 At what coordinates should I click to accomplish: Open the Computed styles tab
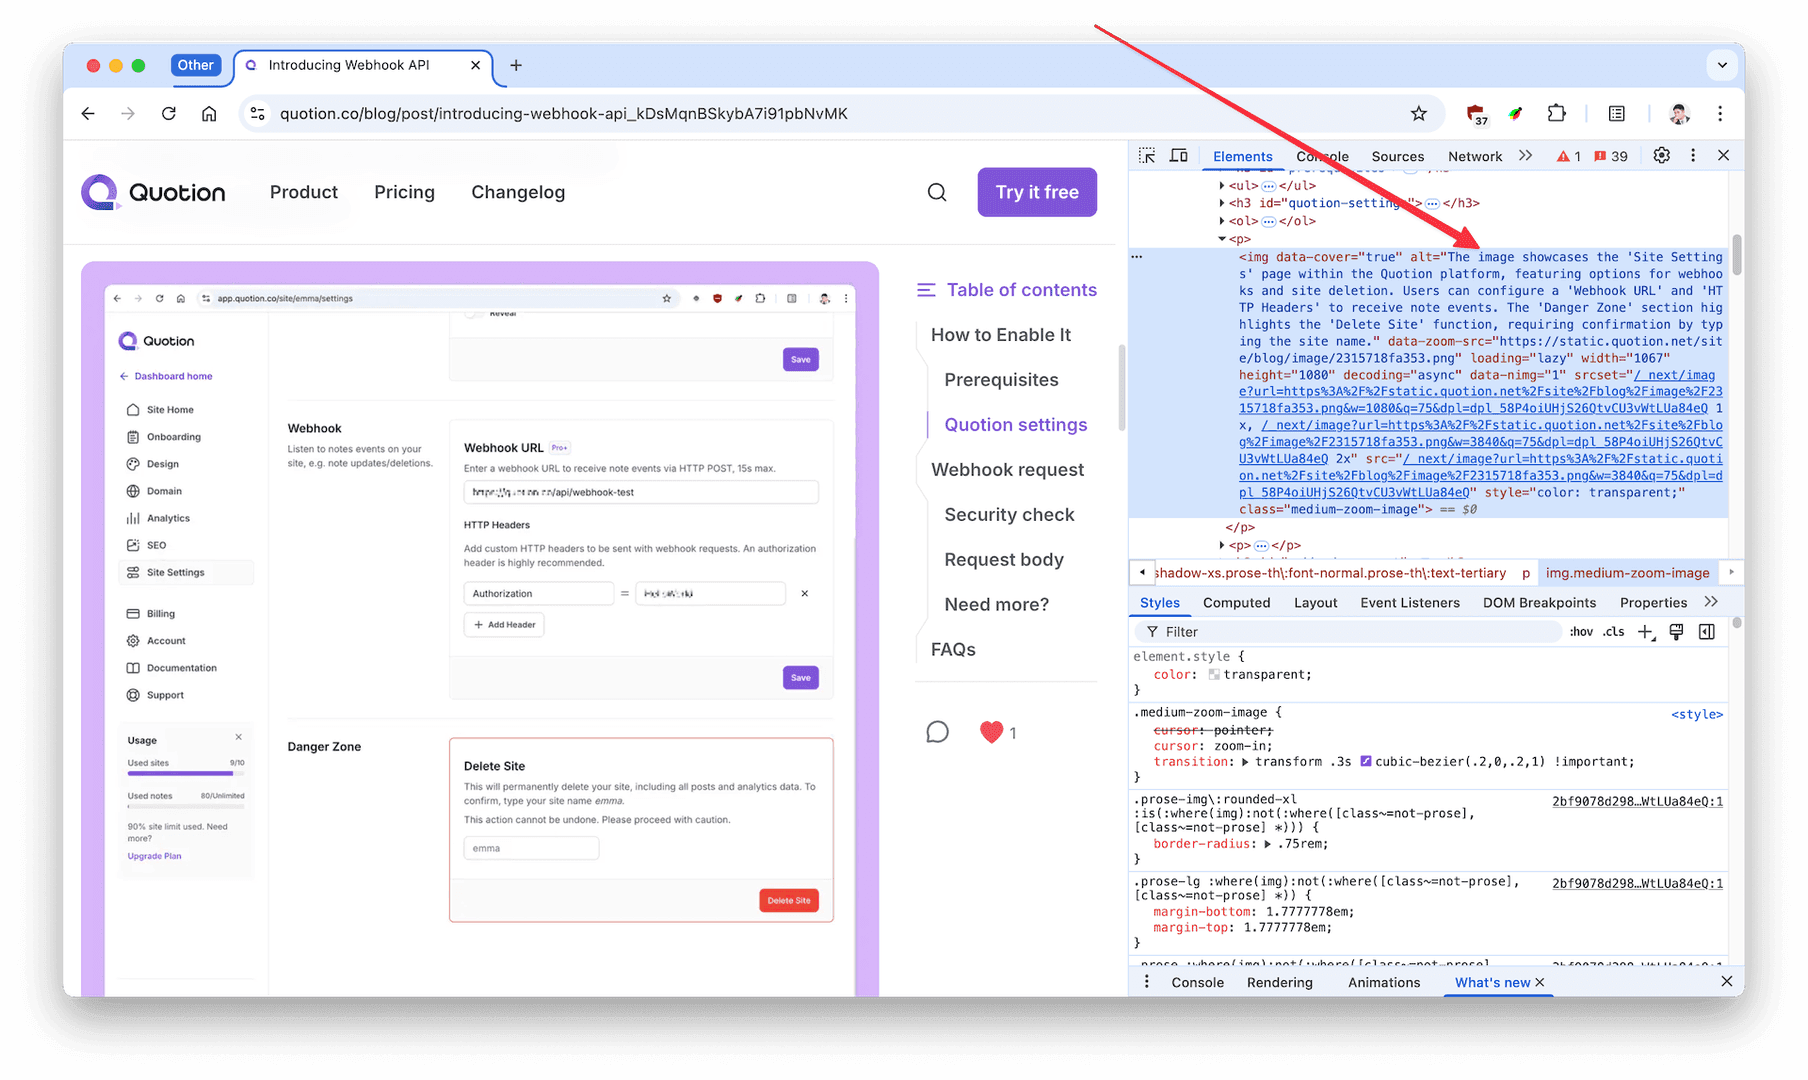click(x=1236, y=602)
